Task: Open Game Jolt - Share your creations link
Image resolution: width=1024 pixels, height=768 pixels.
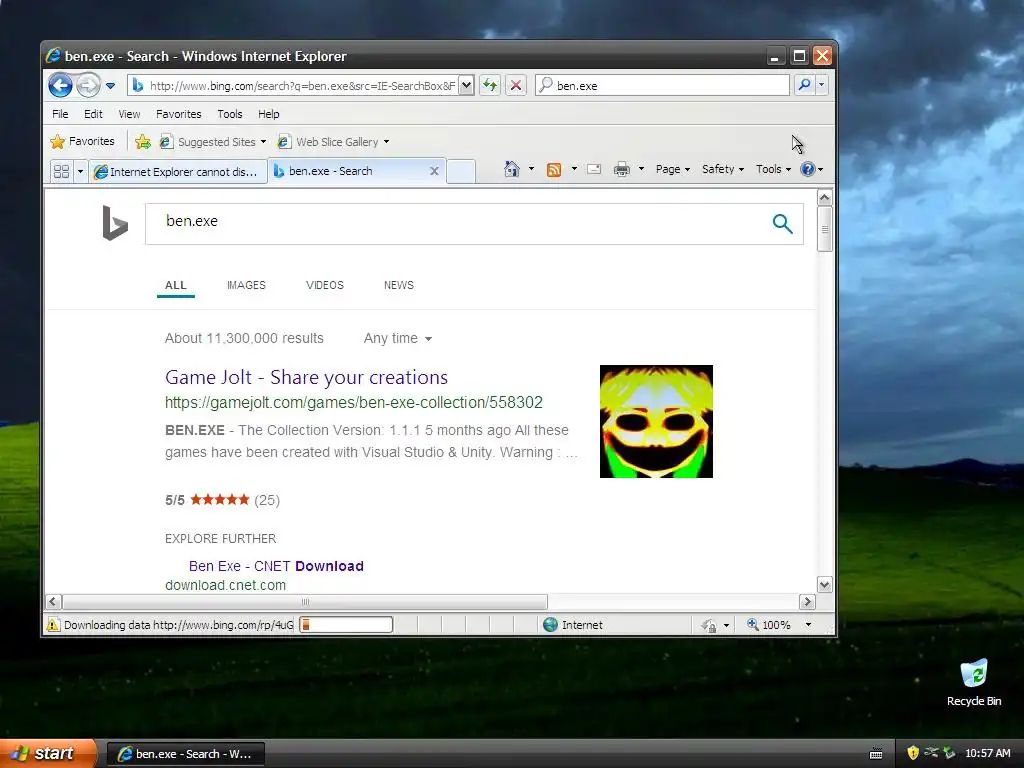Action: tap(306, 377)
